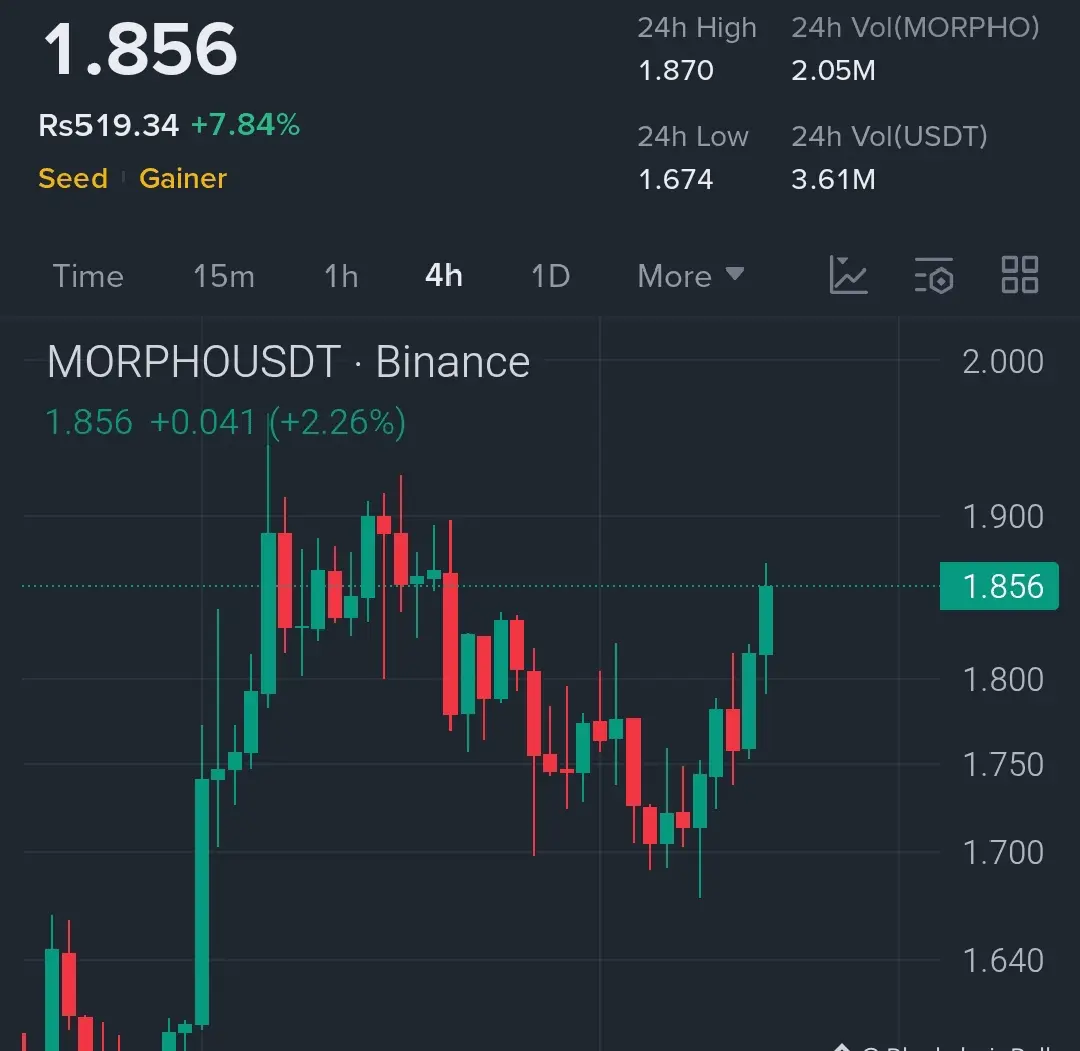Click the 1.800 price axis label
The width and height of the screenshot is (1080, 1051).
(x=1003, y=680)
